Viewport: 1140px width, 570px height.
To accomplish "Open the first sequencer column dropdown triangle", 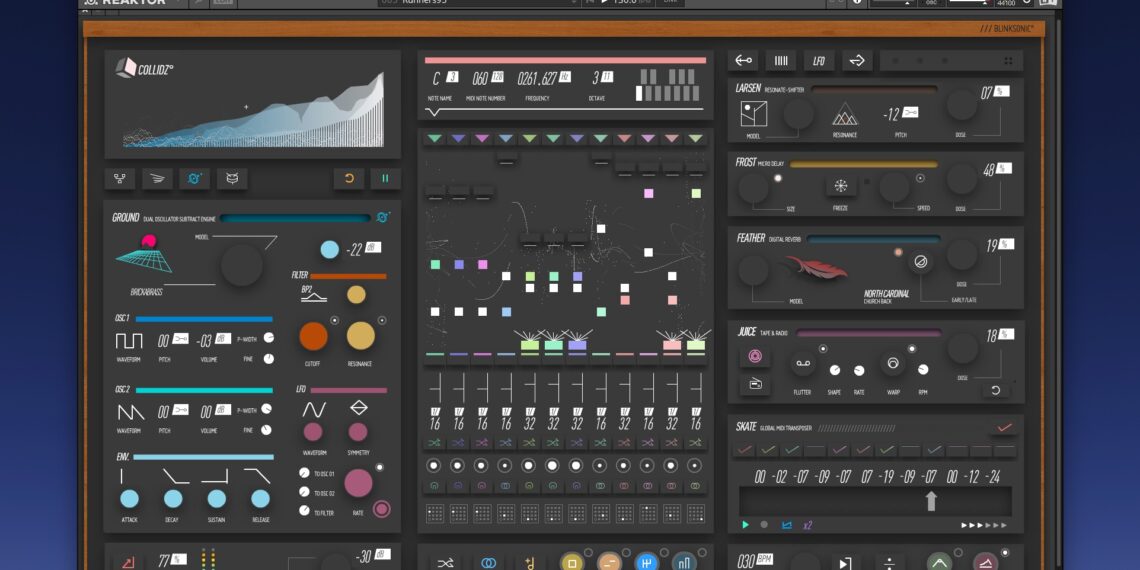I will (x=434, y=139).
